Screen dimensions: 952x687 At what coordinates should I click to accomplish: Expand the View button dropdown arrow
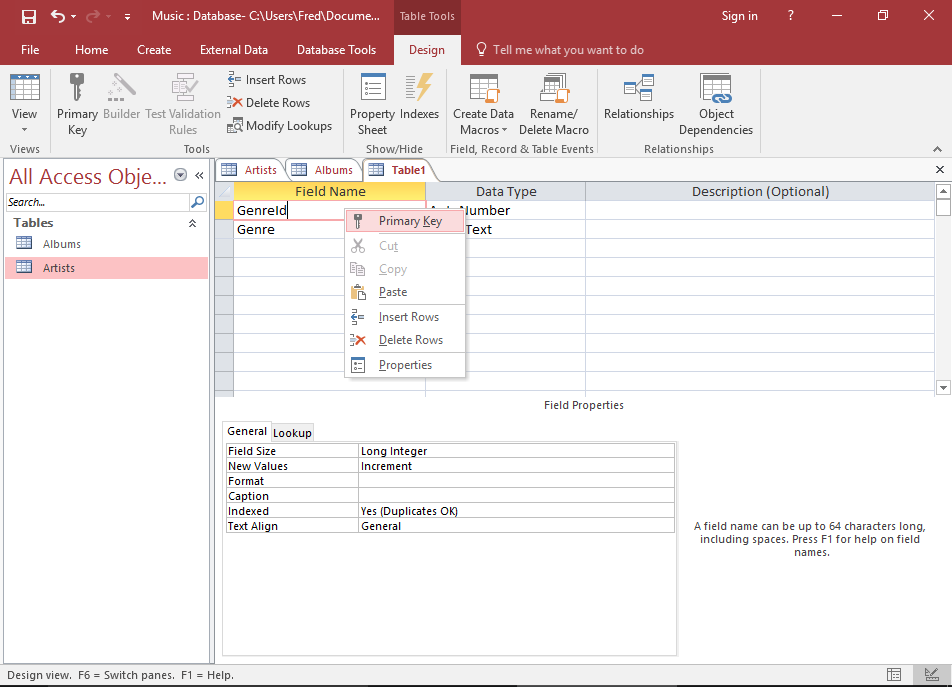pos(24,129)
